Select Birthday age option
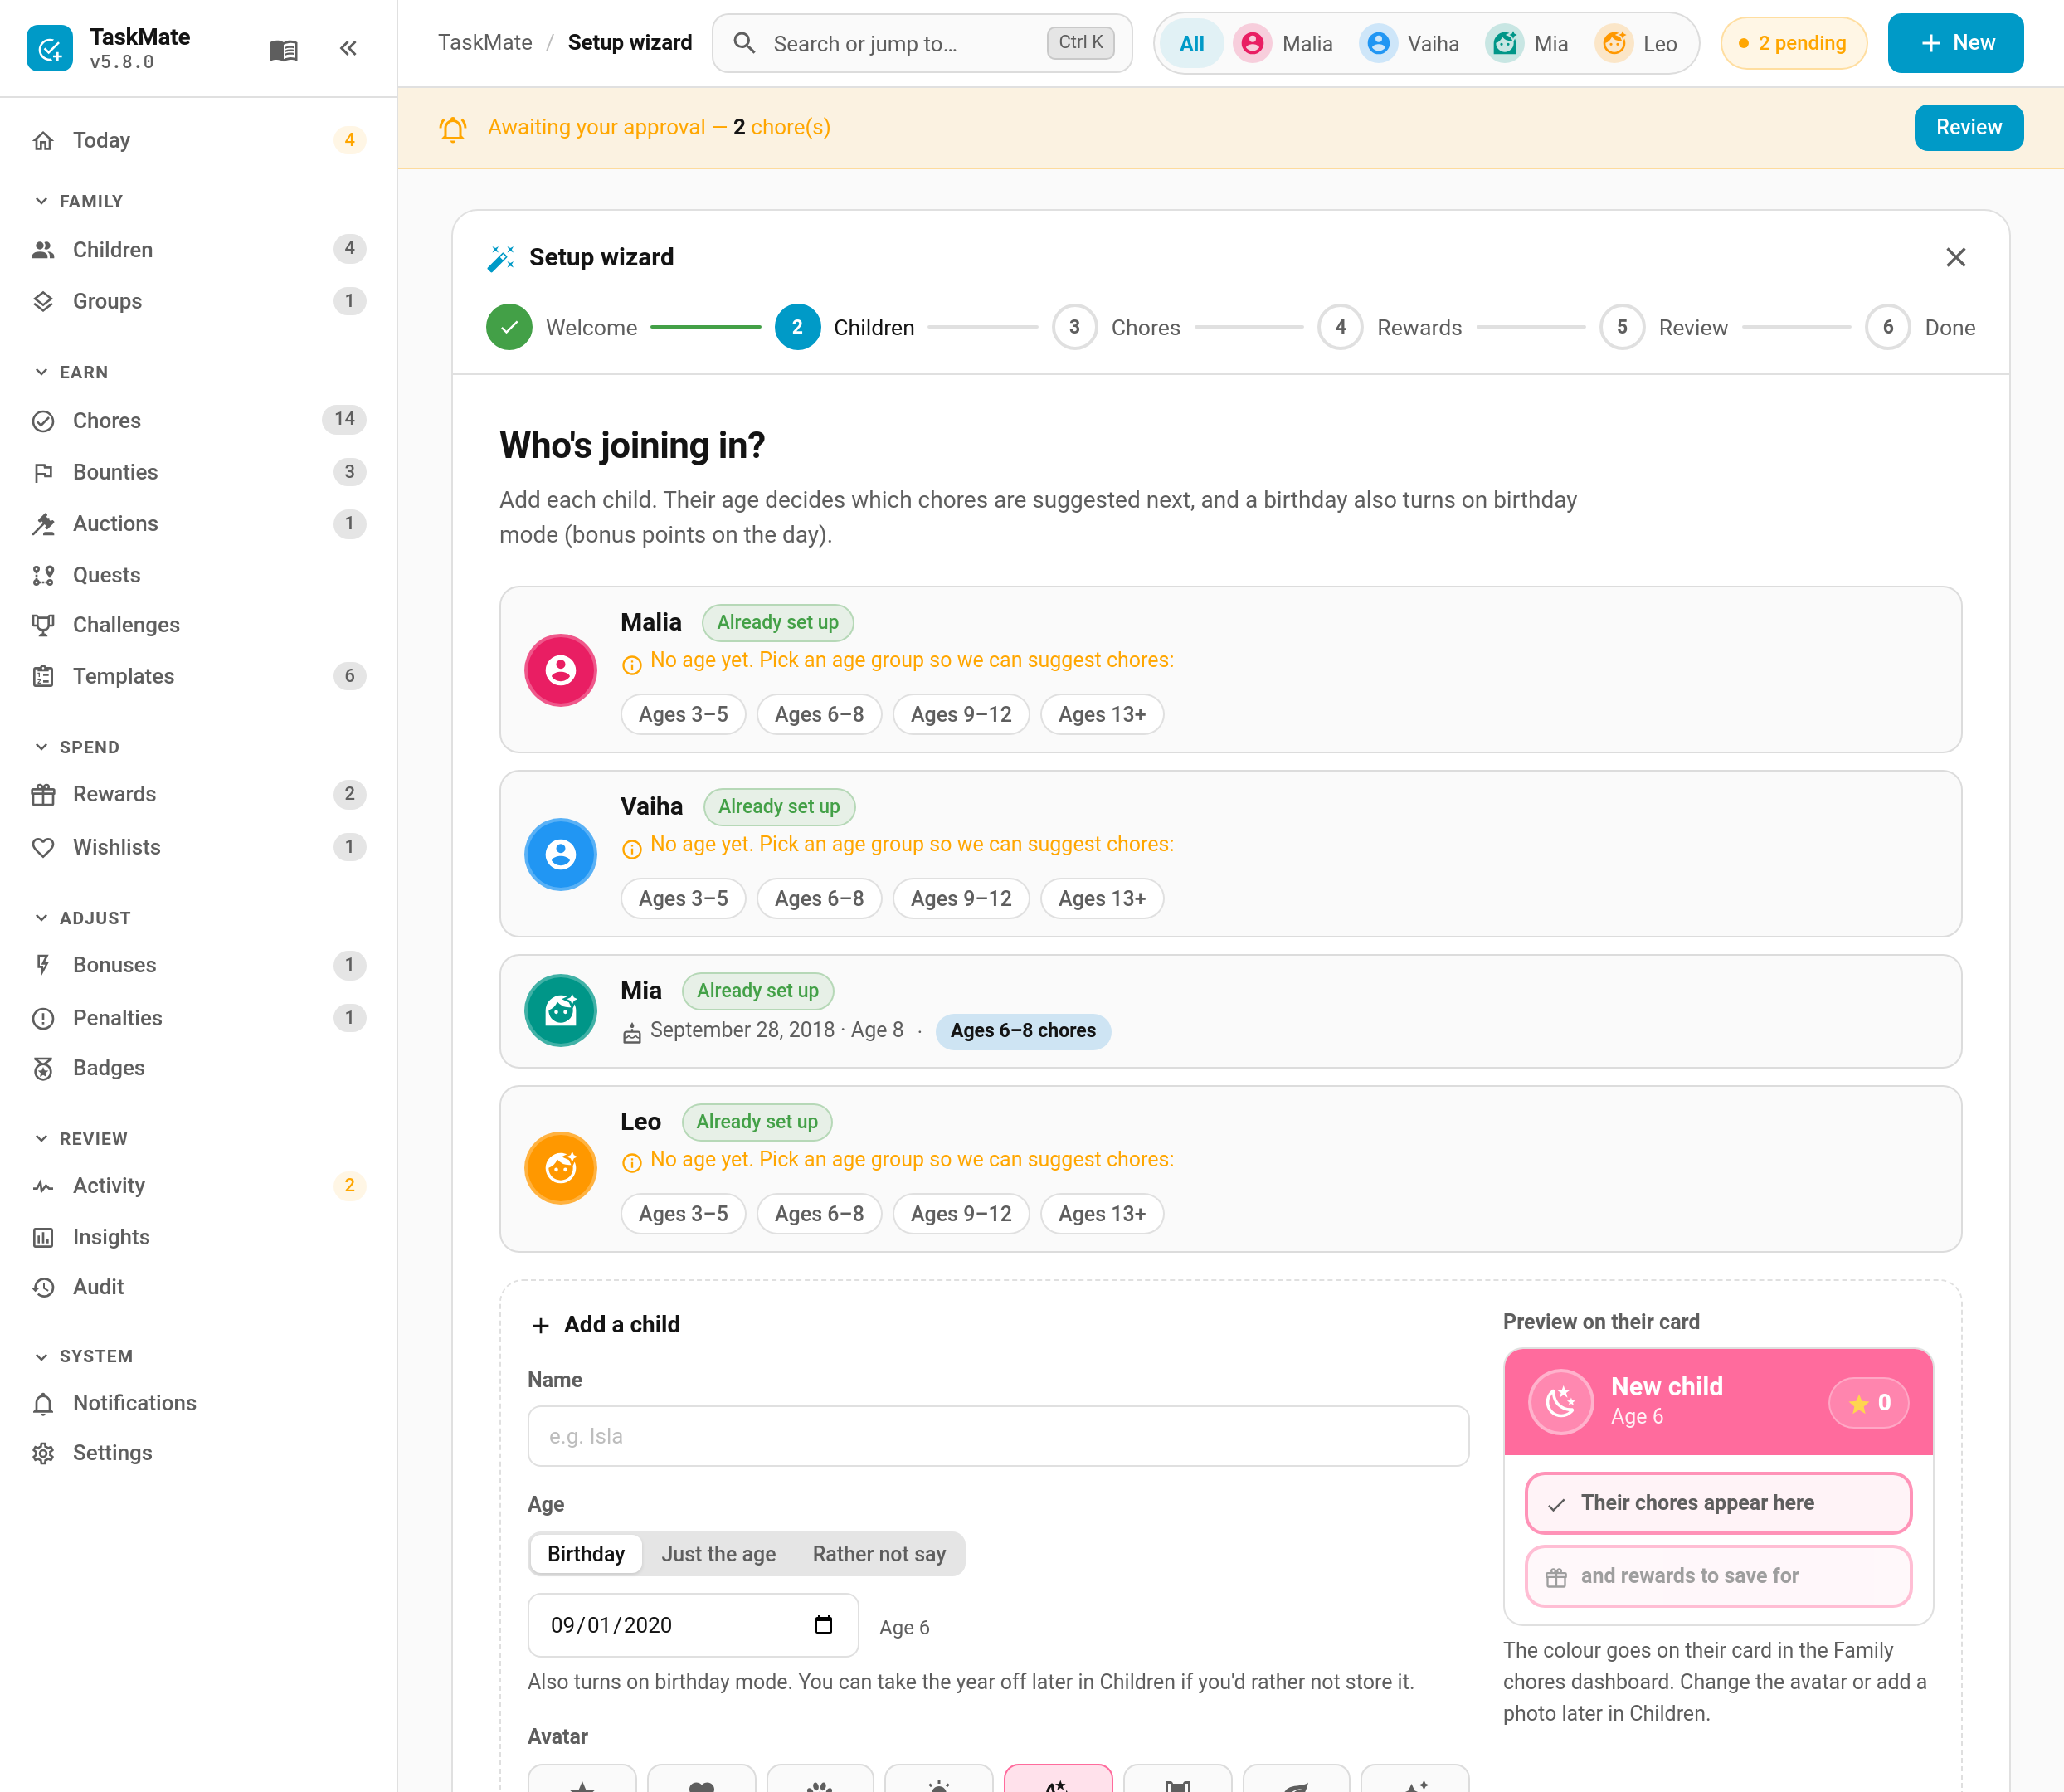2064x1792 pixels. coord(586,1554)
